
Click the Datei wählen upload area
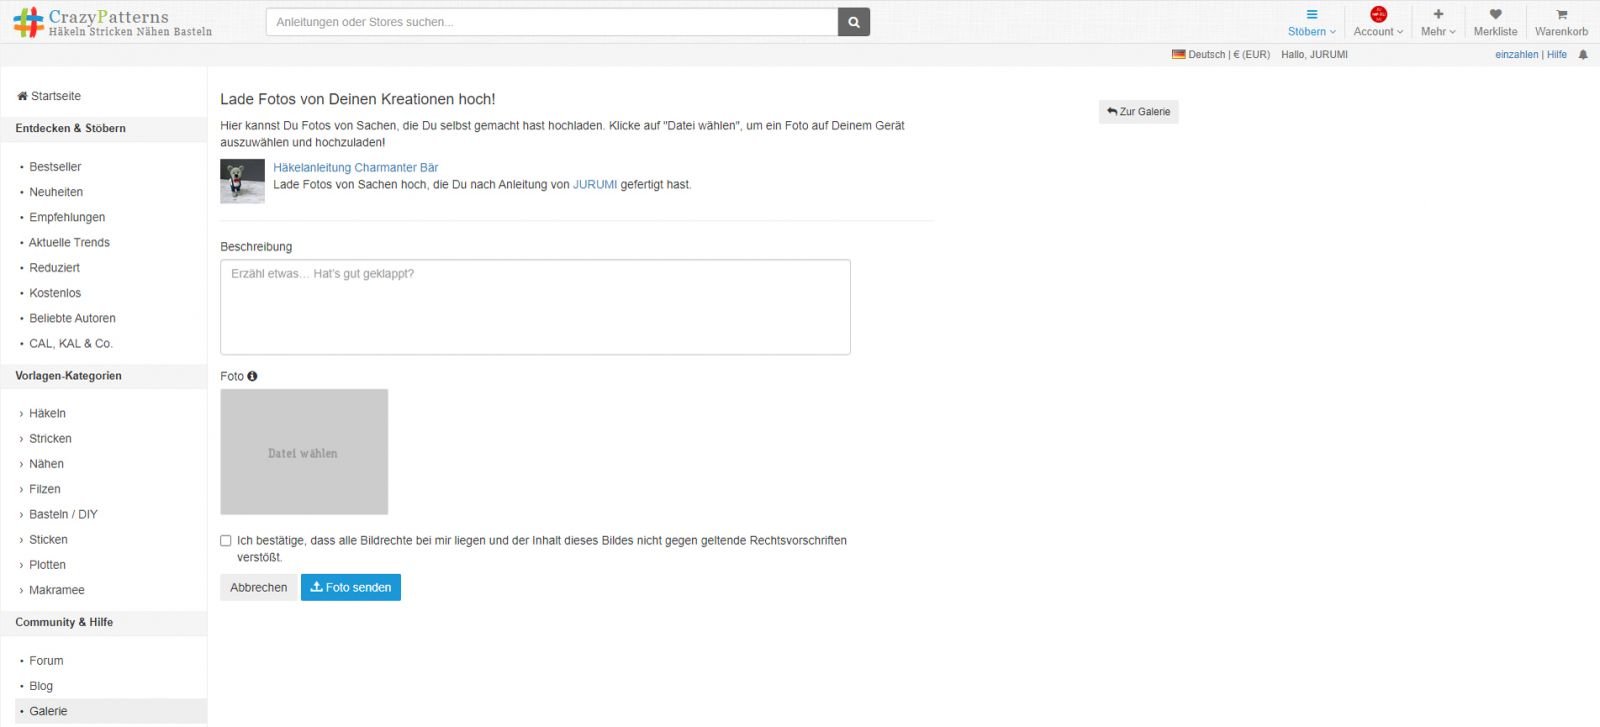click(x=304, y=452)
